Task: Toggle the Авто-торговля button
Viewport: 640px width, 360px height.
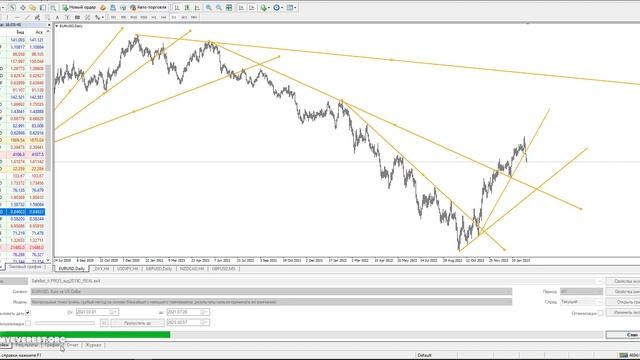Action: tap(149, 7)
